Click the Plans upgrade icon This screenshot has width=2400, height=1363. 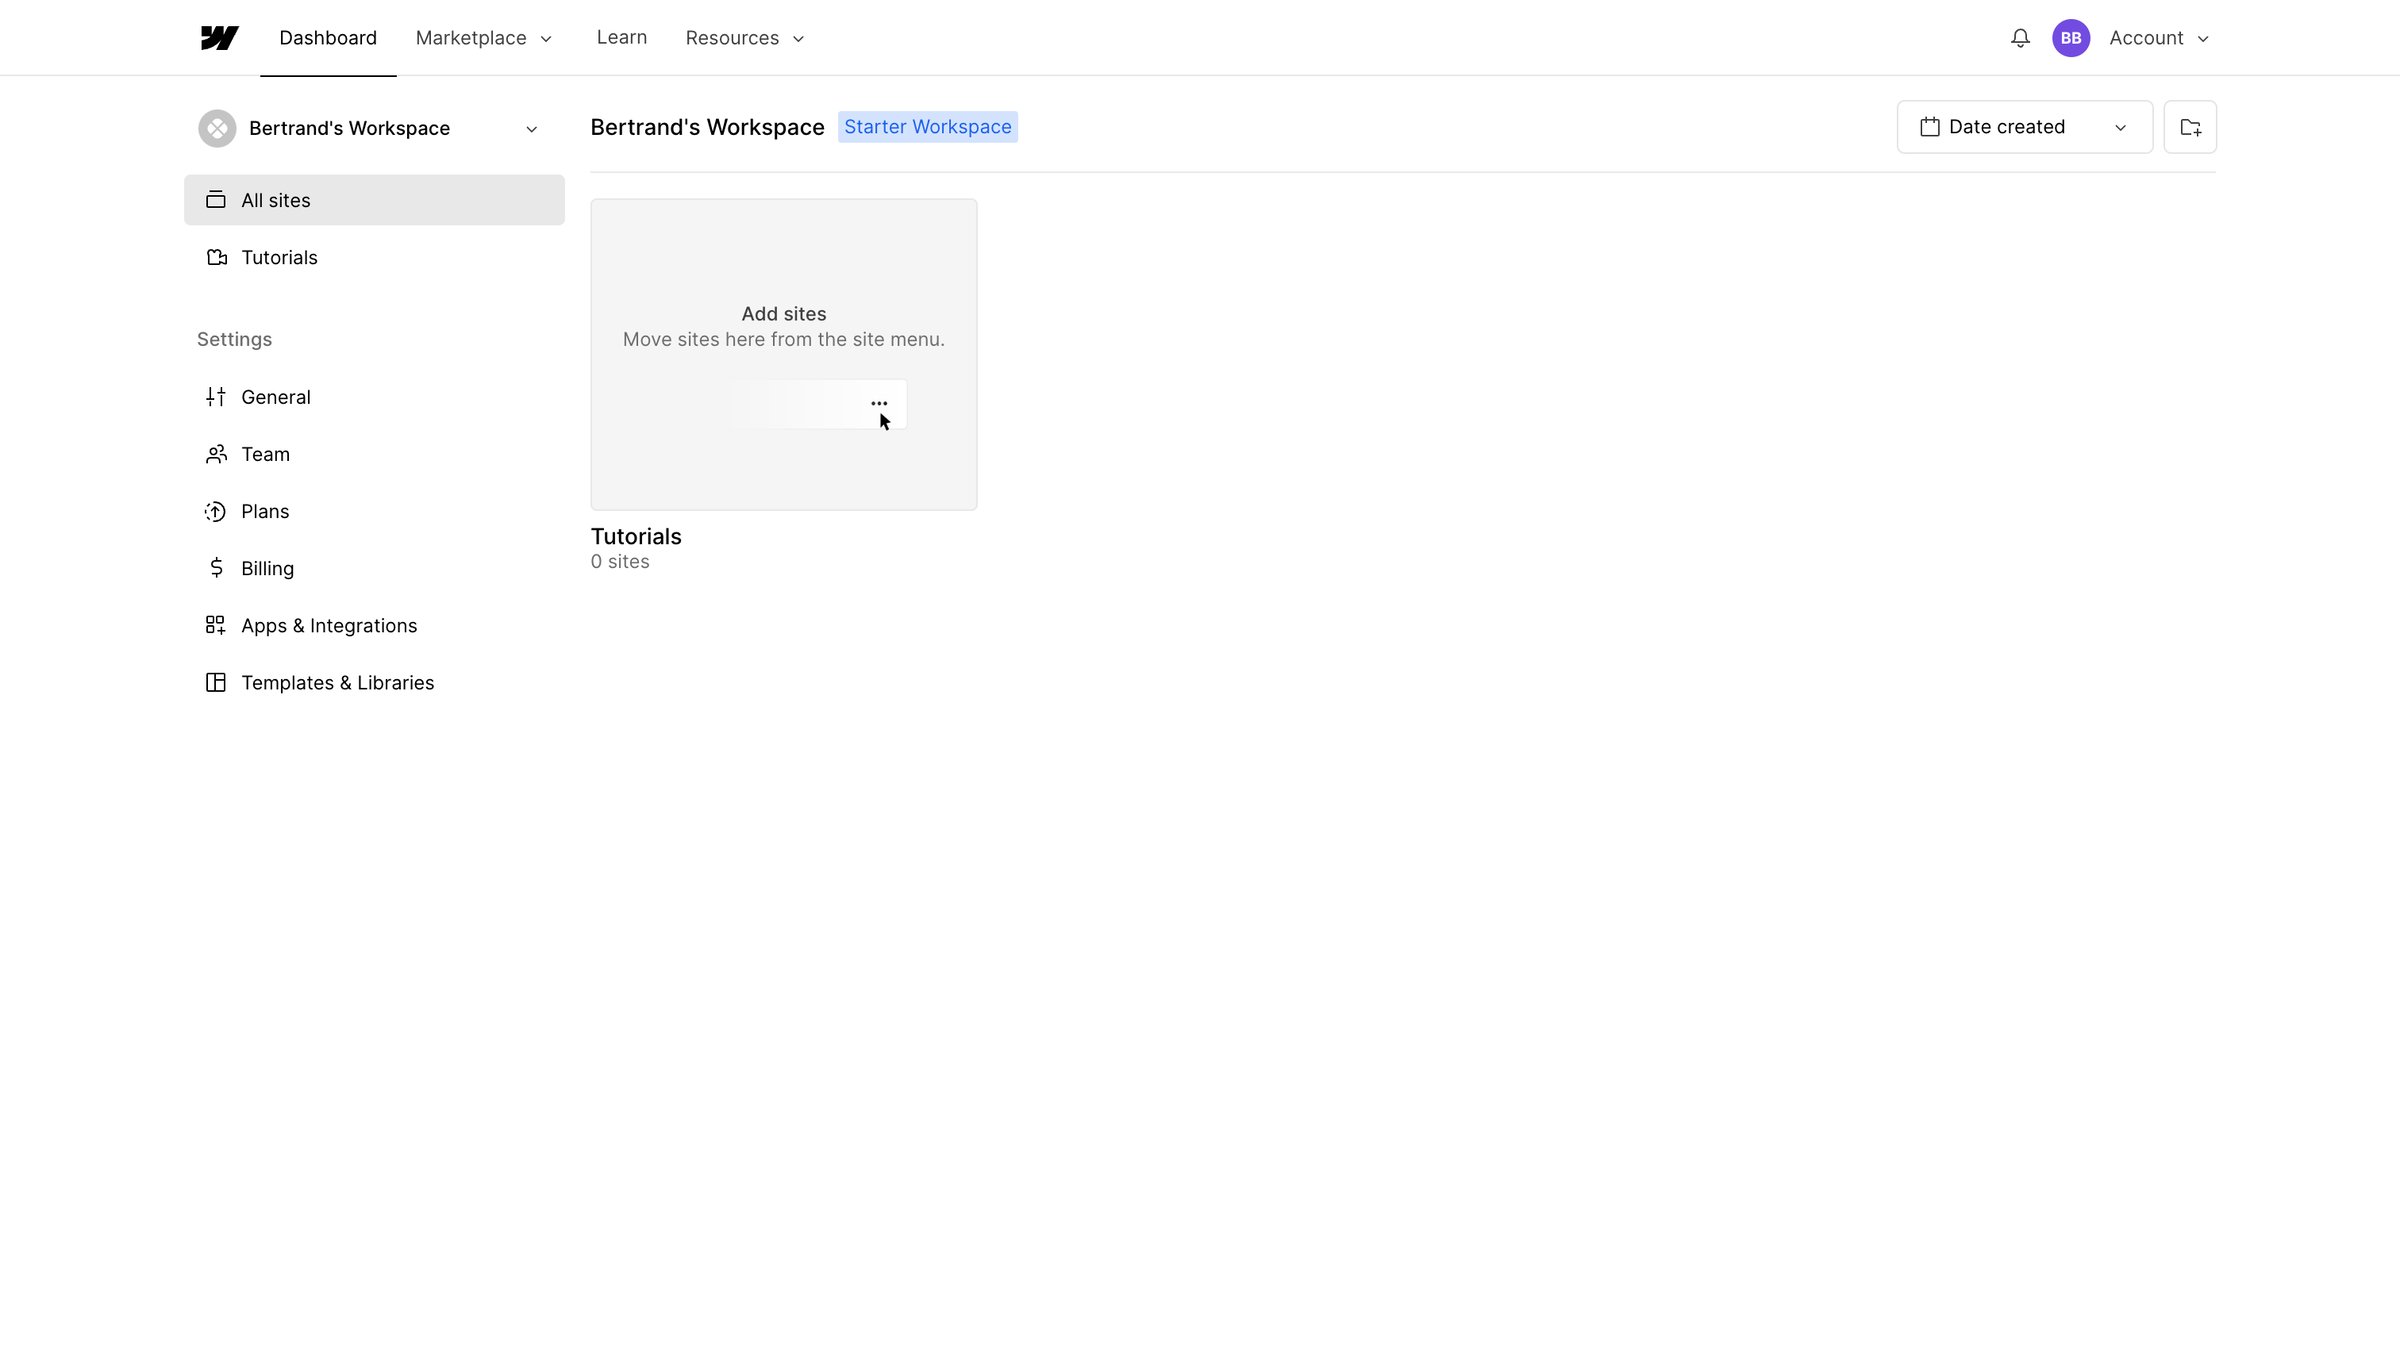point(216,511)
